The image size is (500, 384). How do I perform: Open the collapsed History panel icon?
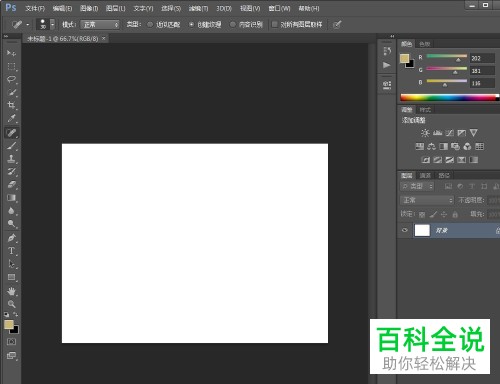[387, 51]
